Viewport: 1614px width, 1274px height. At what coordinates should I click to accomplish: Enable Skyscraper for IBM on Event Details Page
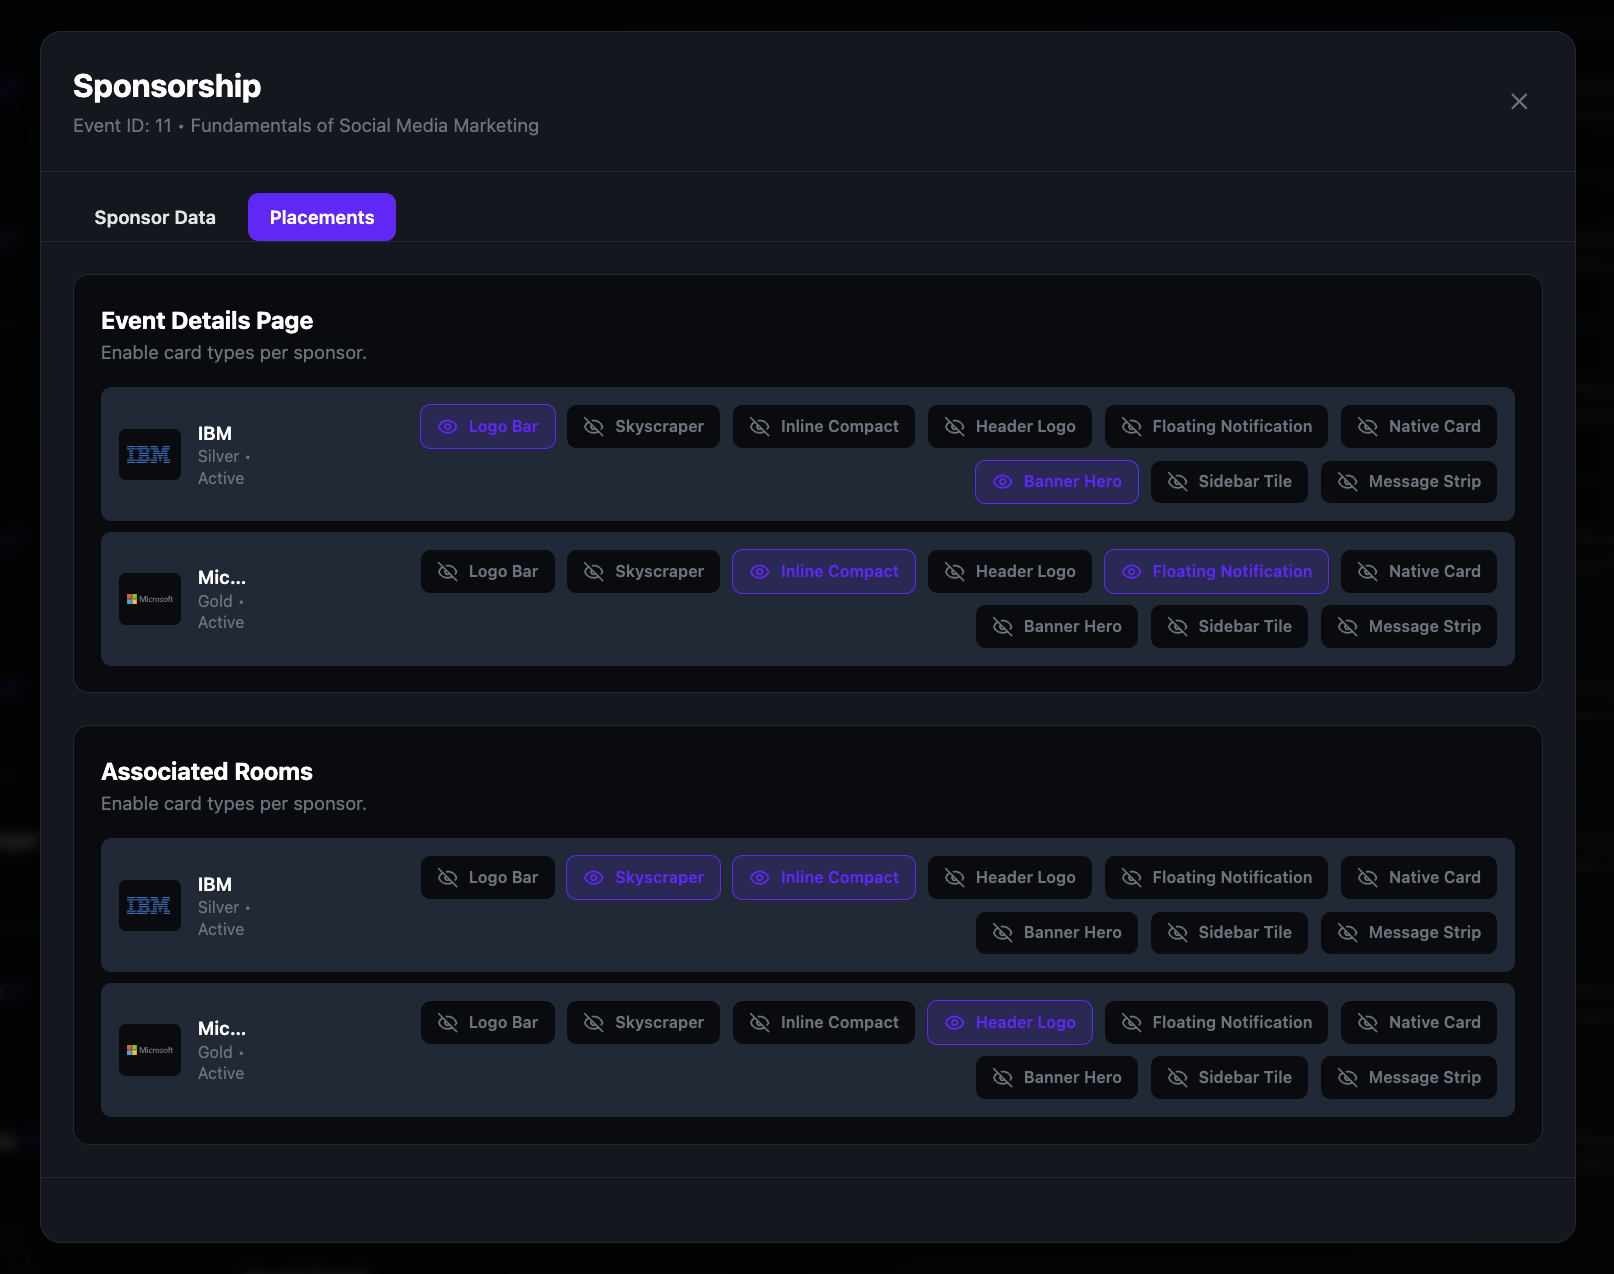coord(643,427)
